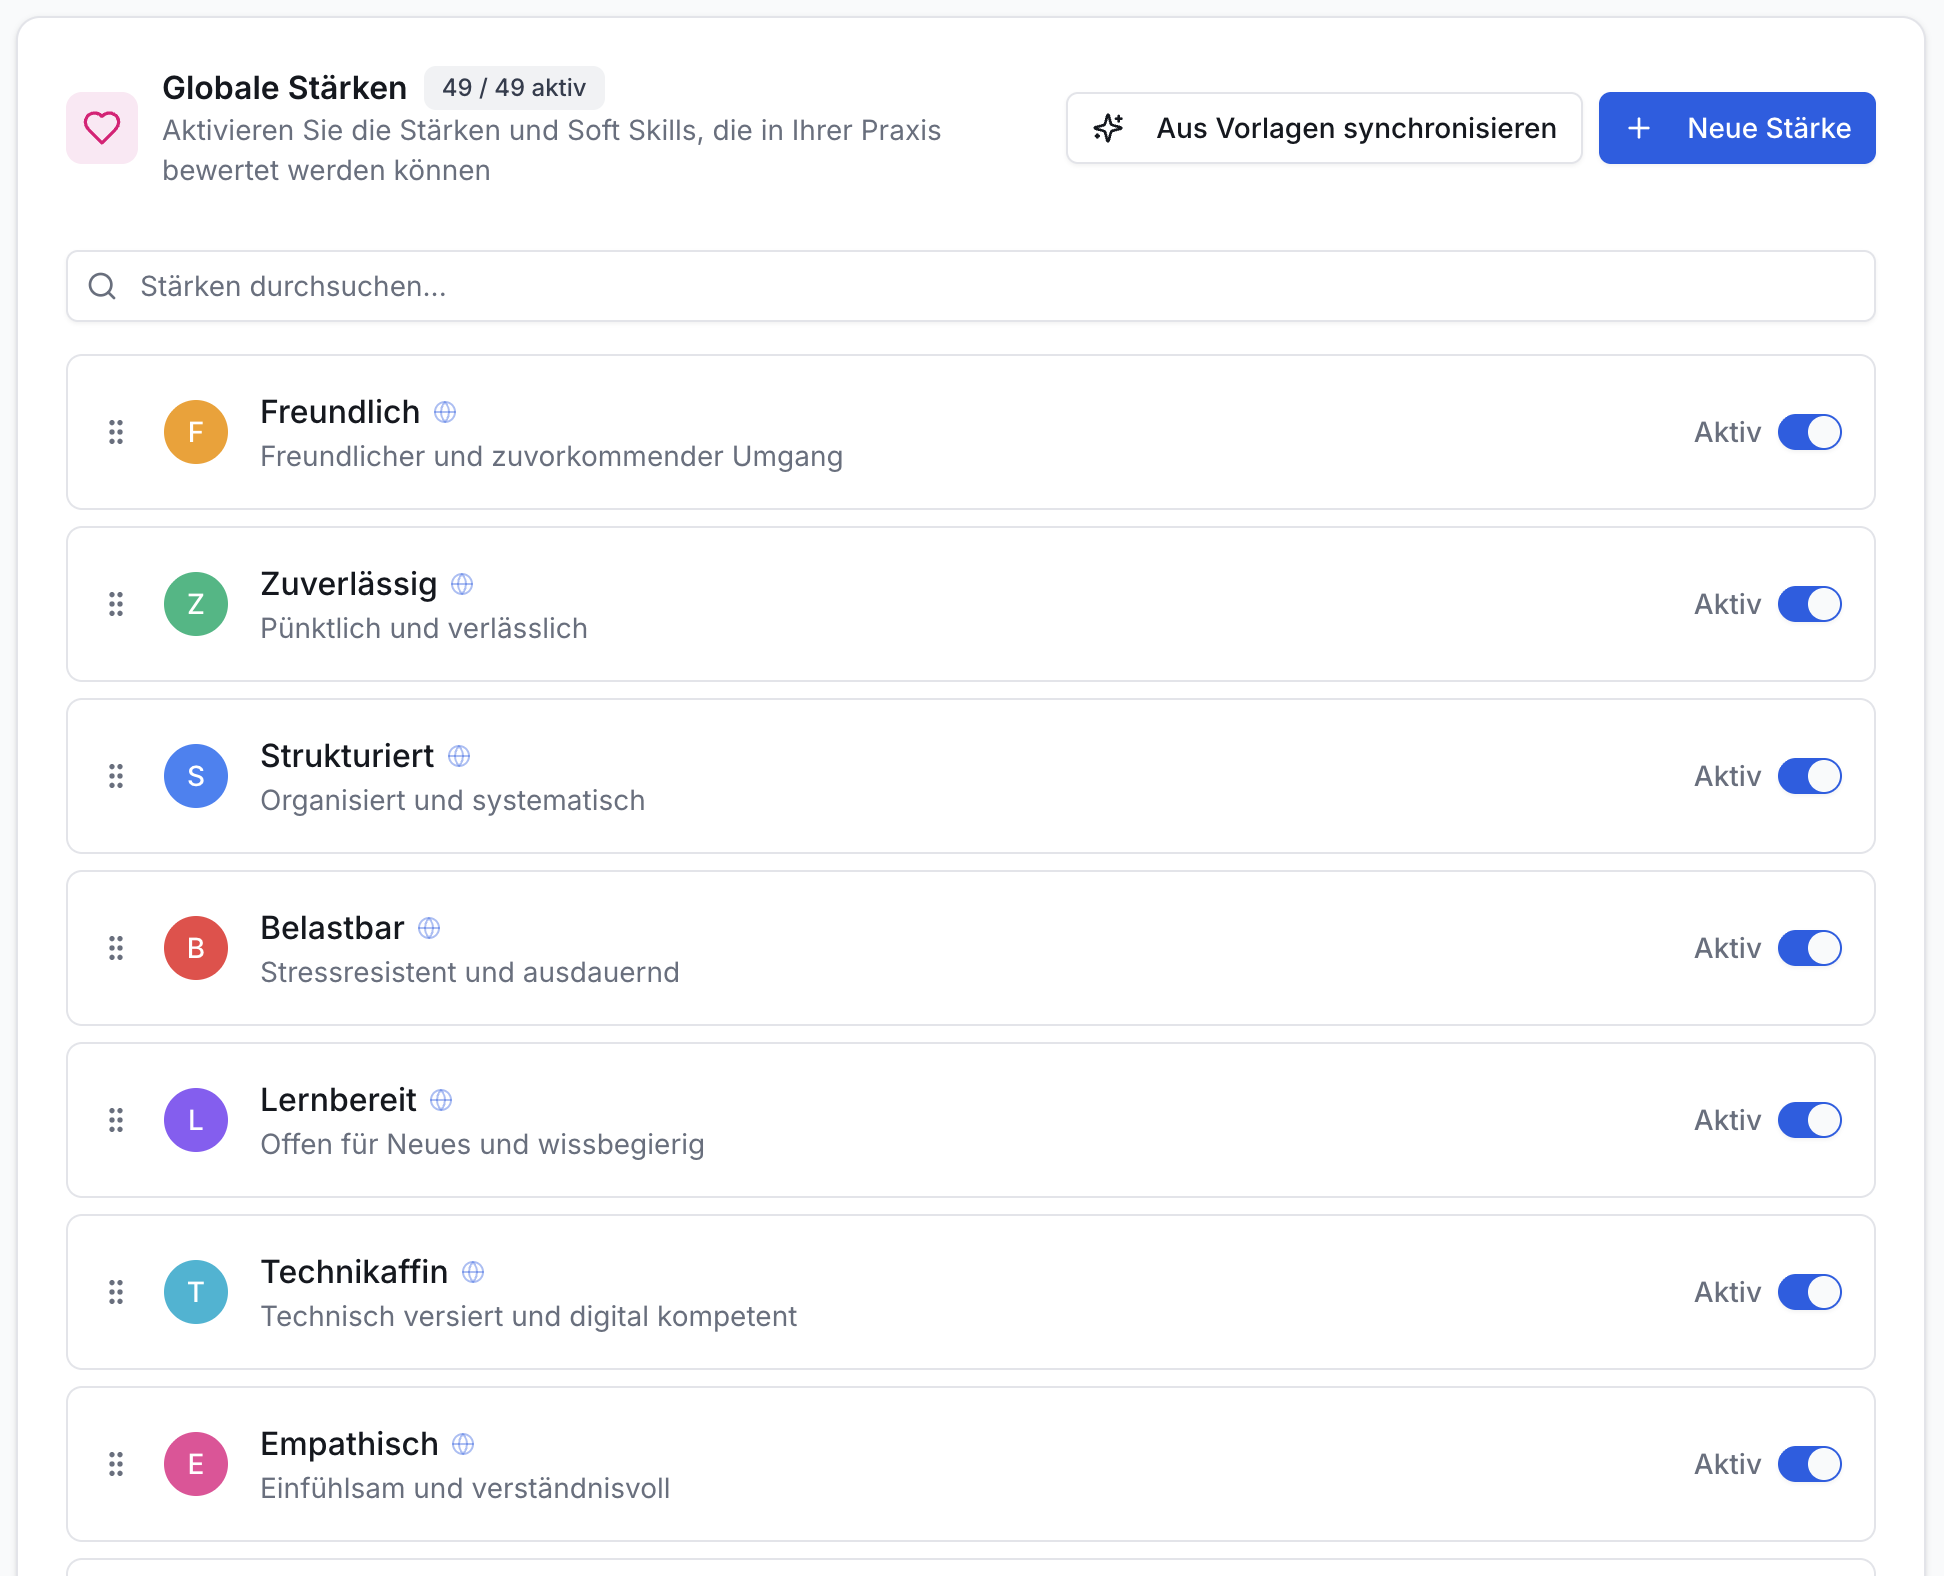Select the Empathisch strength title
The image size is (1944, 1576).
(x=349, y=1444)
